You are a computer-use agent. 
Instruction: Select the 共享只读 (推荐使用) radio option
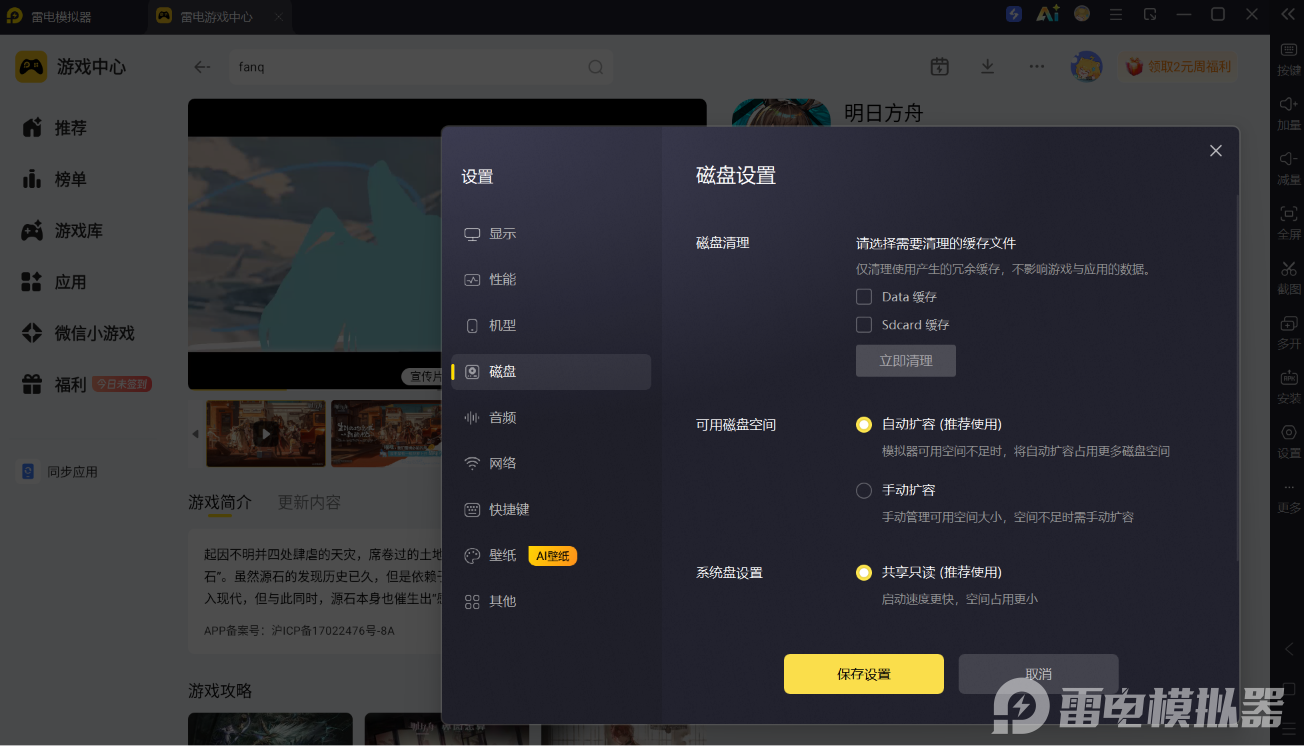pos(864,572)
